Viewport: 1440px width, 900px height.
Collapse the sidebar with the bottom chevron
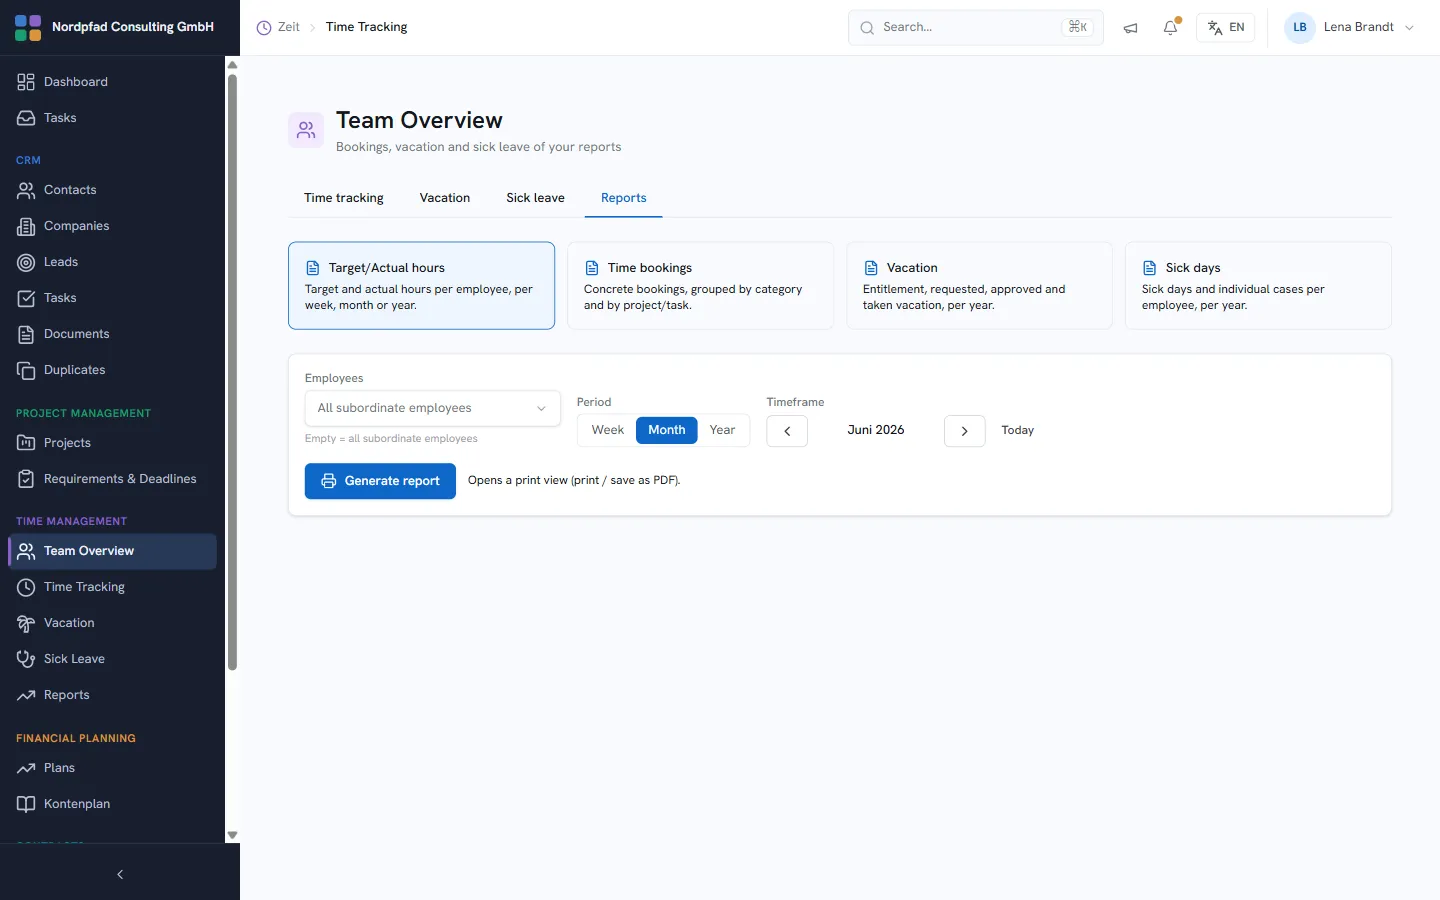click(120, 875)
